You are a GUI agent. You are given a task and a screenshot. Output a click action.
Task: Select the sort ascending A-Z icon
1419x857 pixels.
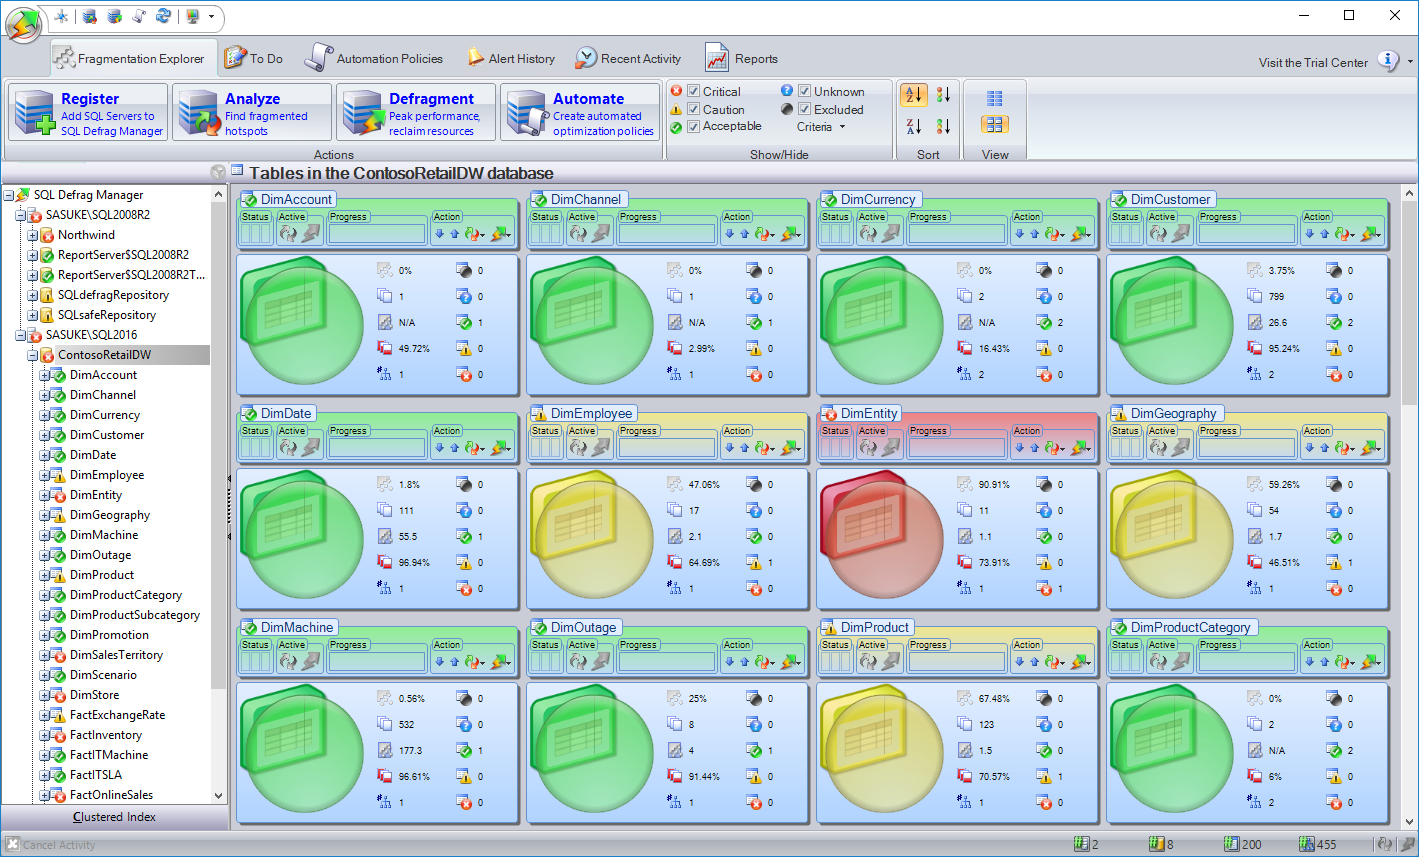[x=914, y=95]
